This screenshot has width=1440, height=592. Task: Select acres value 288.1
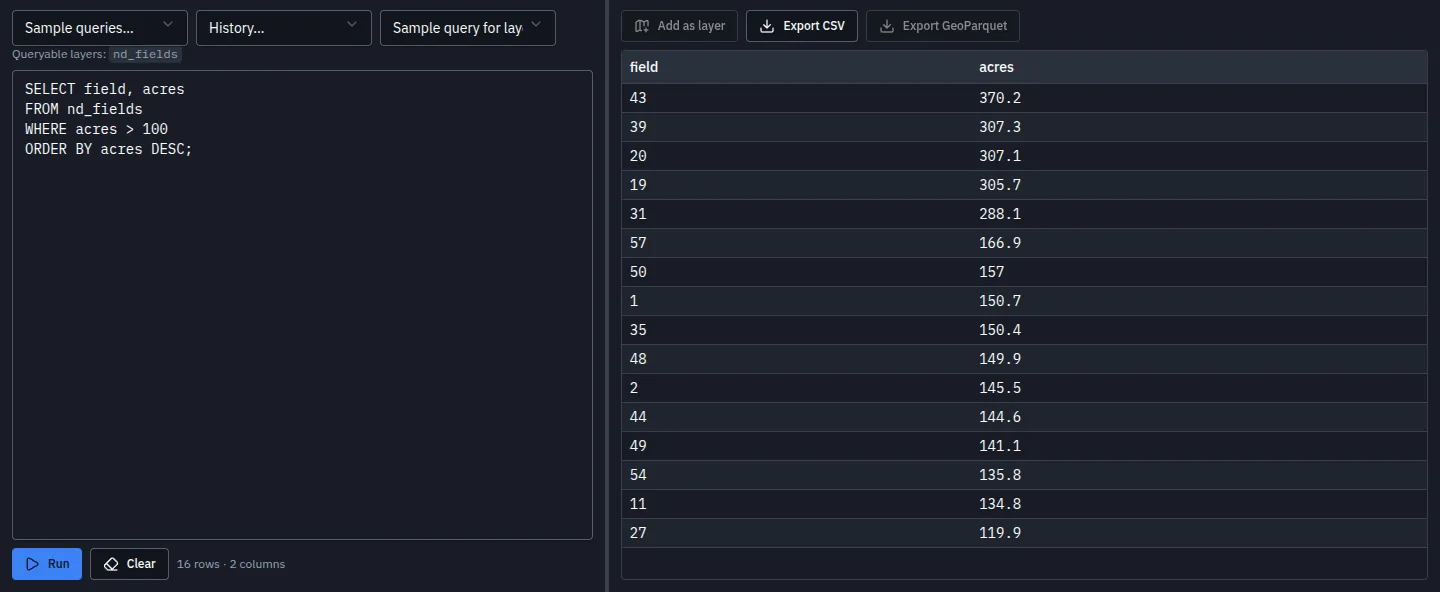tap(1198, 214)
